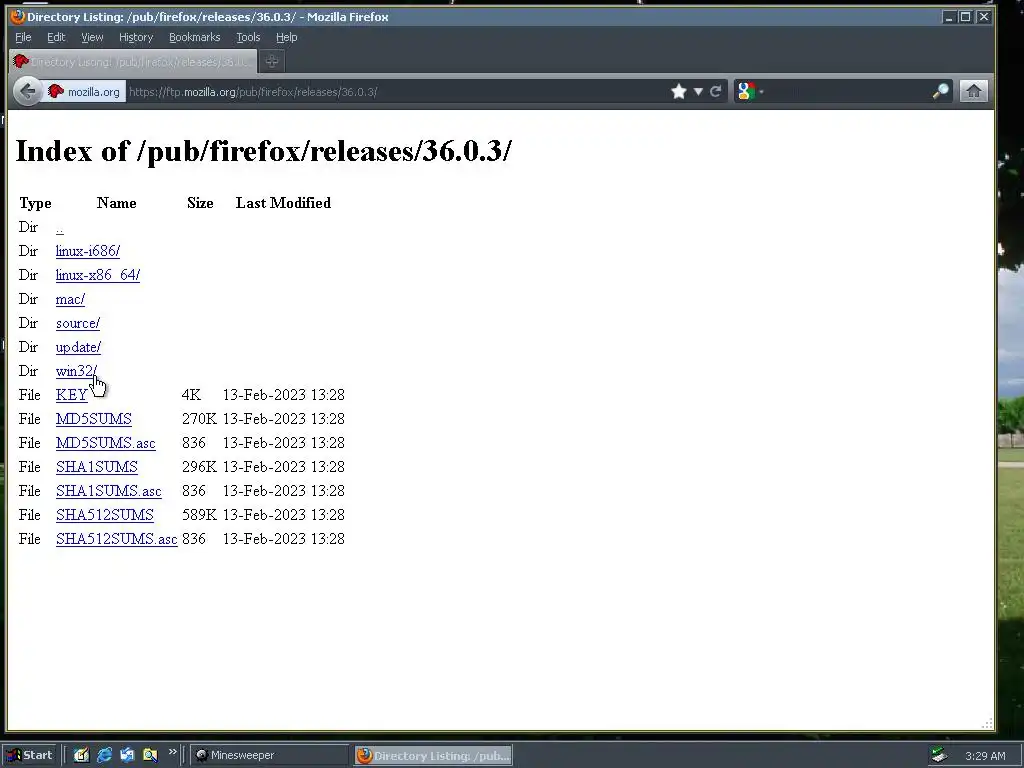The image size is (1024, 768).
Task: Open the SHA1SUMS file link
Action: click(97, 467)
